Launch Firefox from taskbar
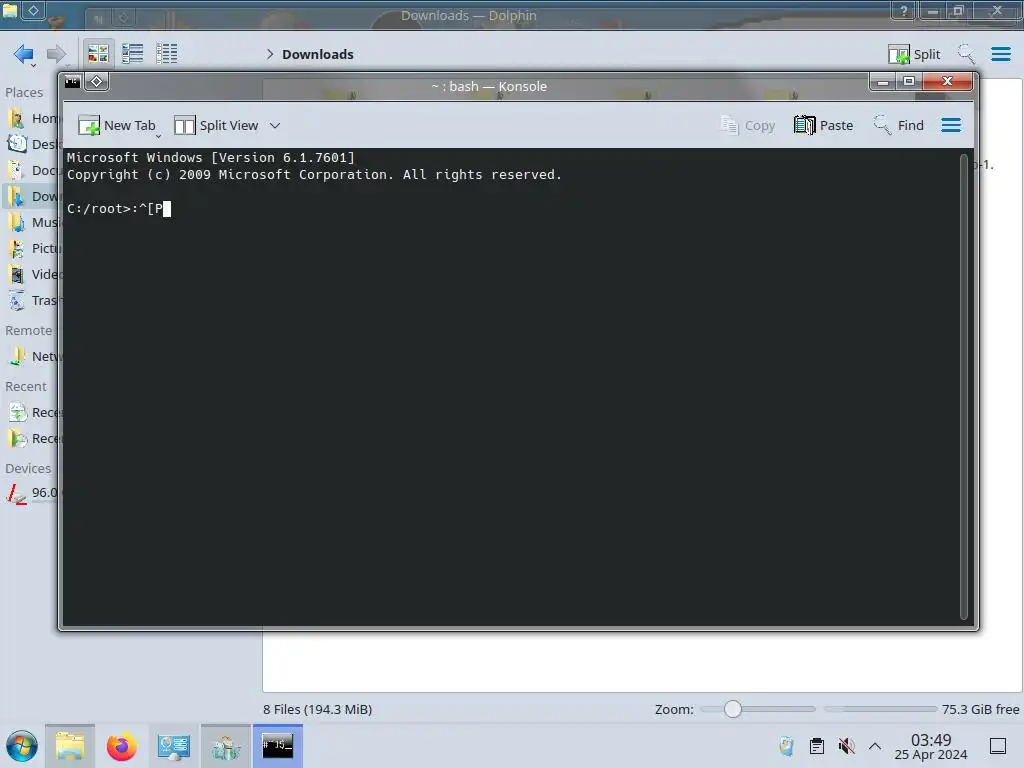This screenshot has width=1024, height=768. tap(121, 746)
